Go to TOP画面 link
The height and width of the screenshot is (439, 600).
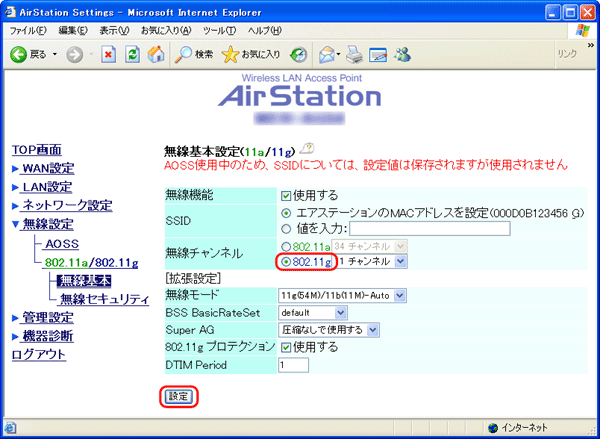pyautogui.click(x=37, y=150)
